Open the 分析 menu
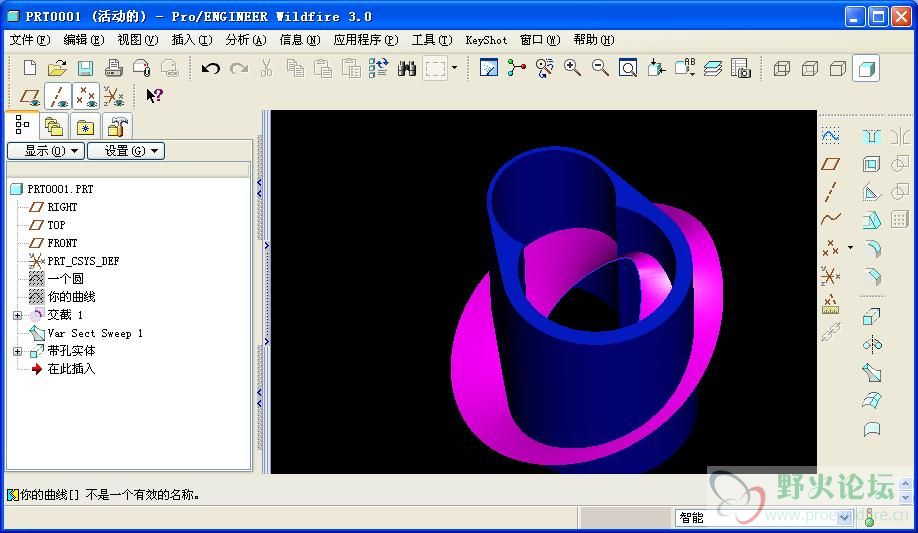918x533 pixels. 245,40
